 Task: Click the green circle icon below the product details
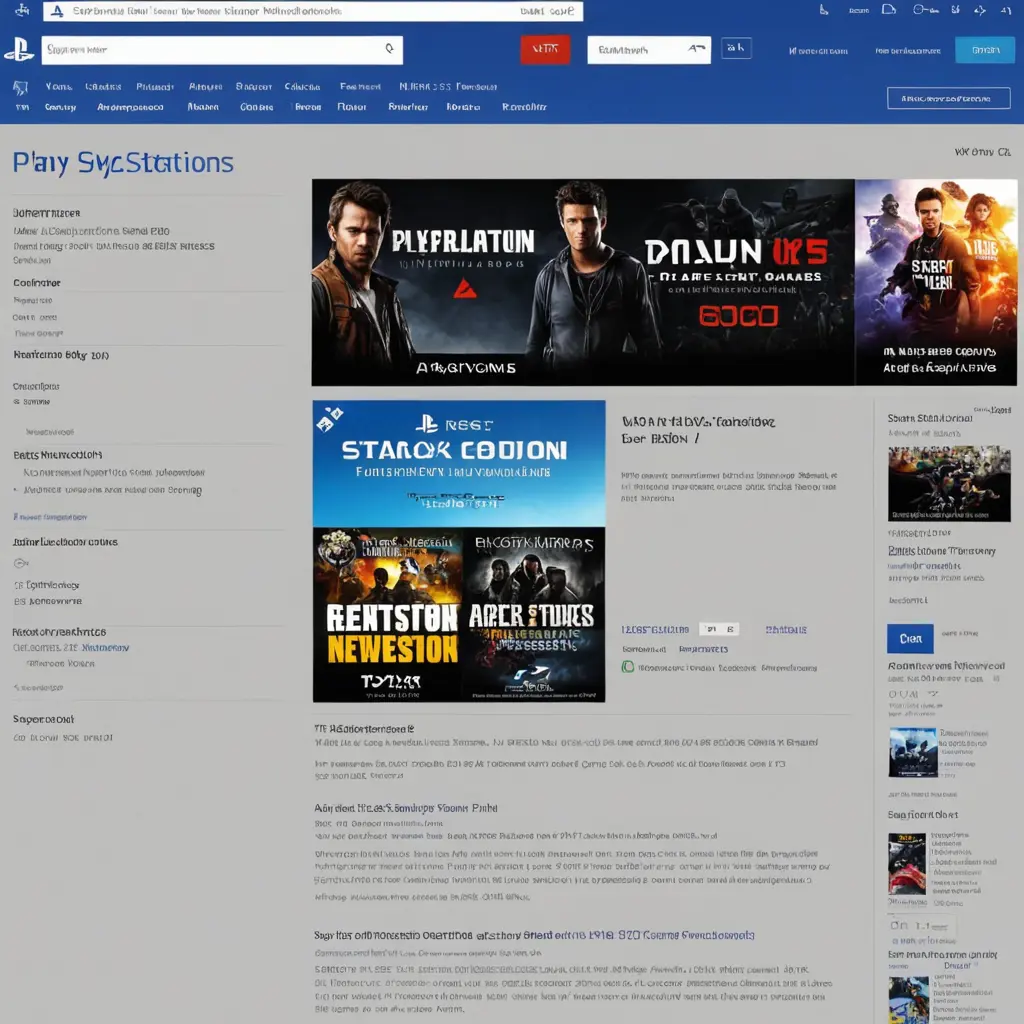(628, 667)
